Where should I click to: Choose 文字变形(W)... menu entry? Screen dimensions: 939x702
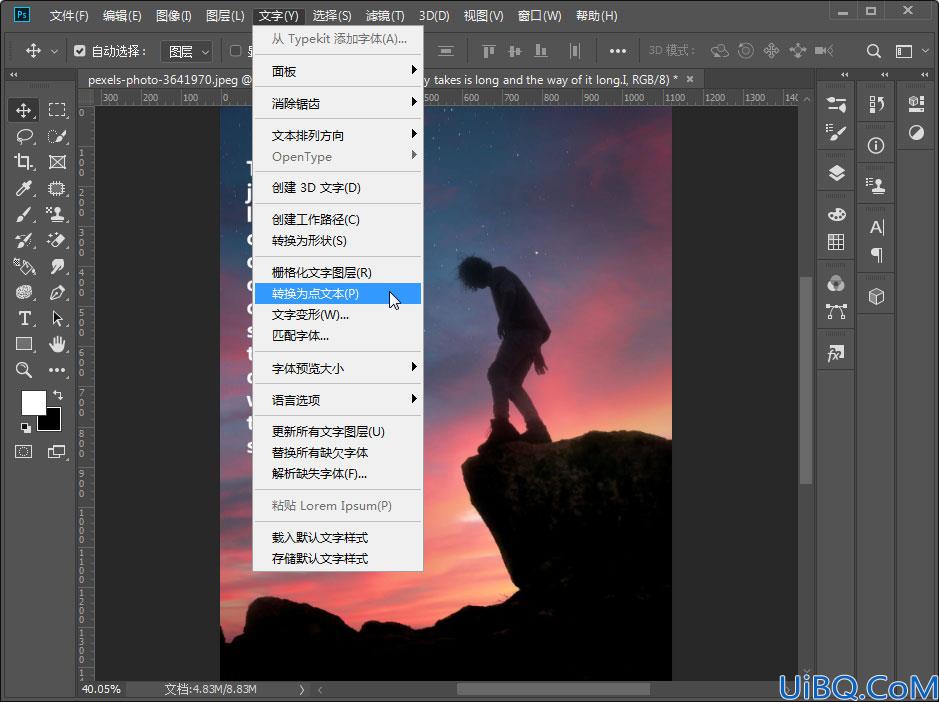338,314
